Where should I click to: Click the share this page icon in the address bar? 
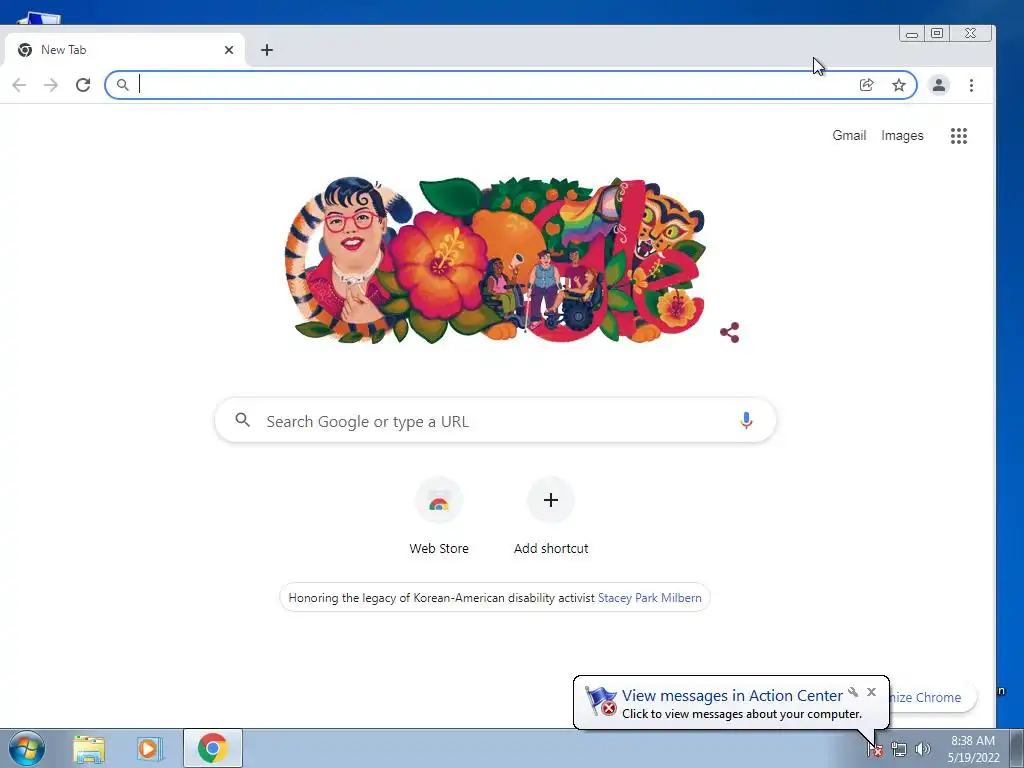coord(867,85)
